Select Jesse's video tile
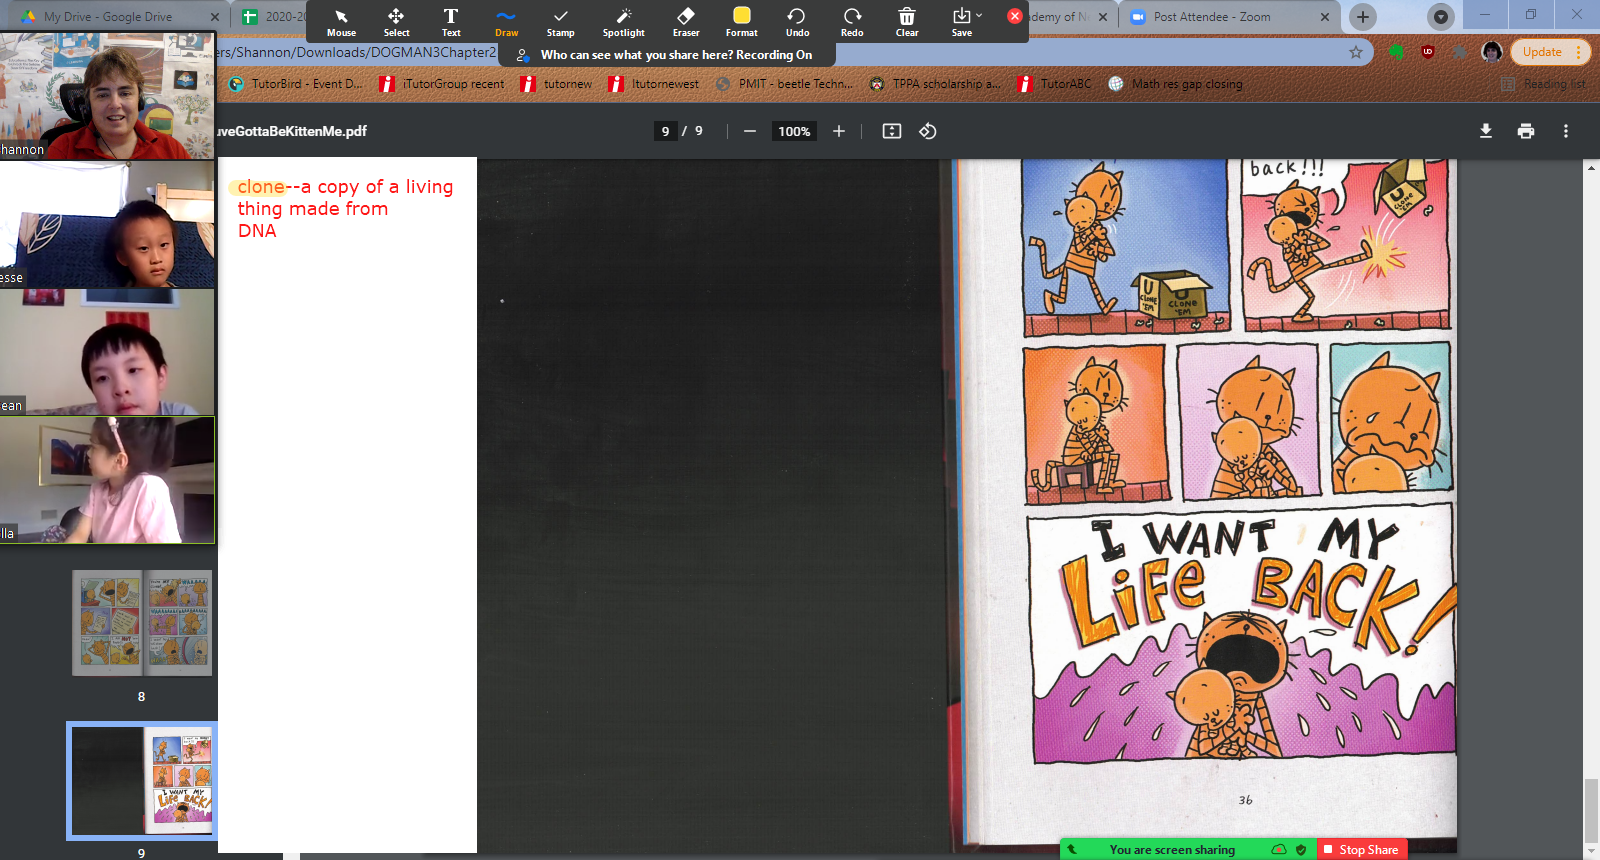Screen dimensions: 1600x860 107,225
